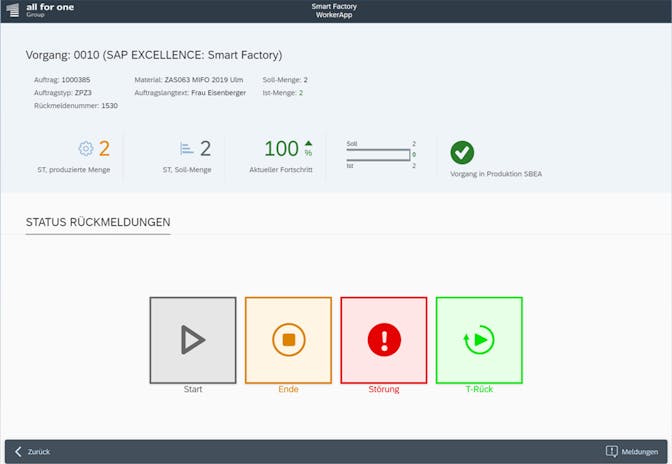Report a fault via Störung tile
This screenshot has height=464, width=672.
coord(384,340)
